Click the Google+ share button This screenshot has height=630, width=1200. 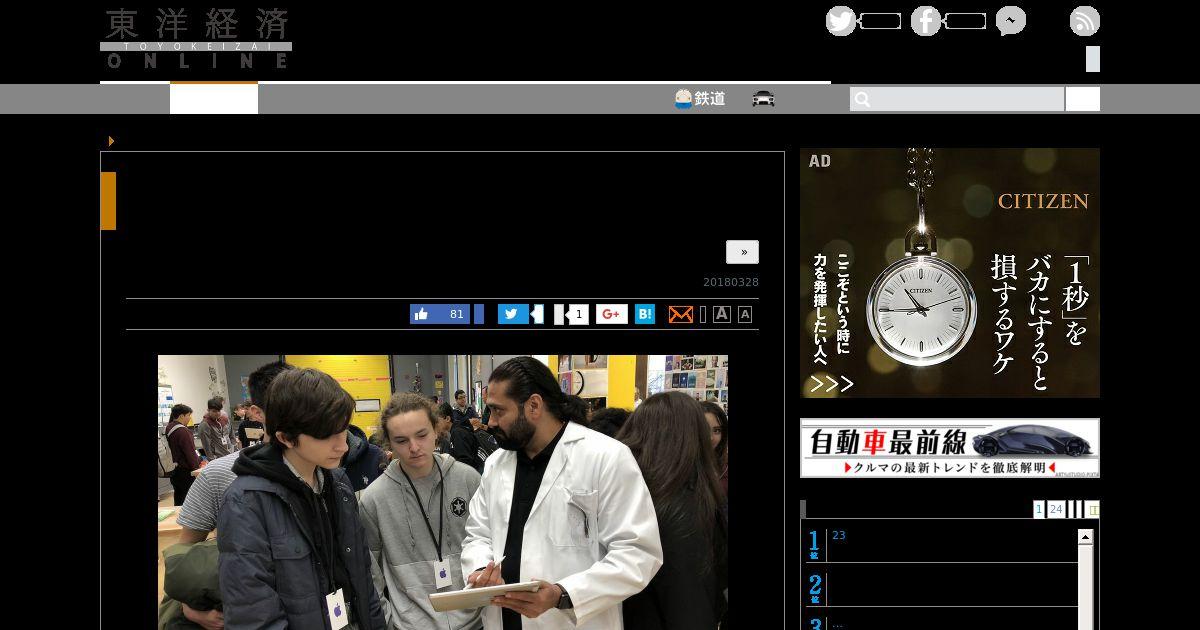pos(612,314)
